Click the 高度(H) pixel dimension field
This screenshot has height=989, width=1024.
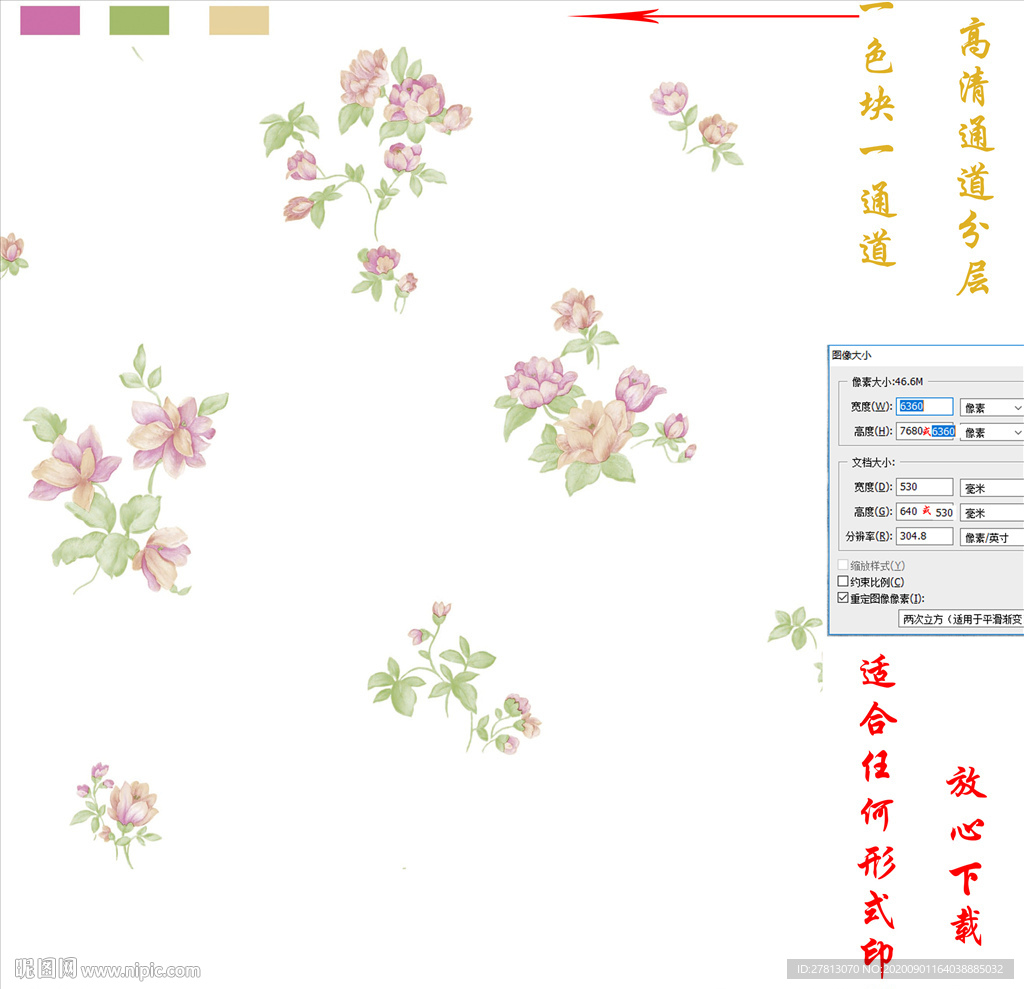coord(924,431)
